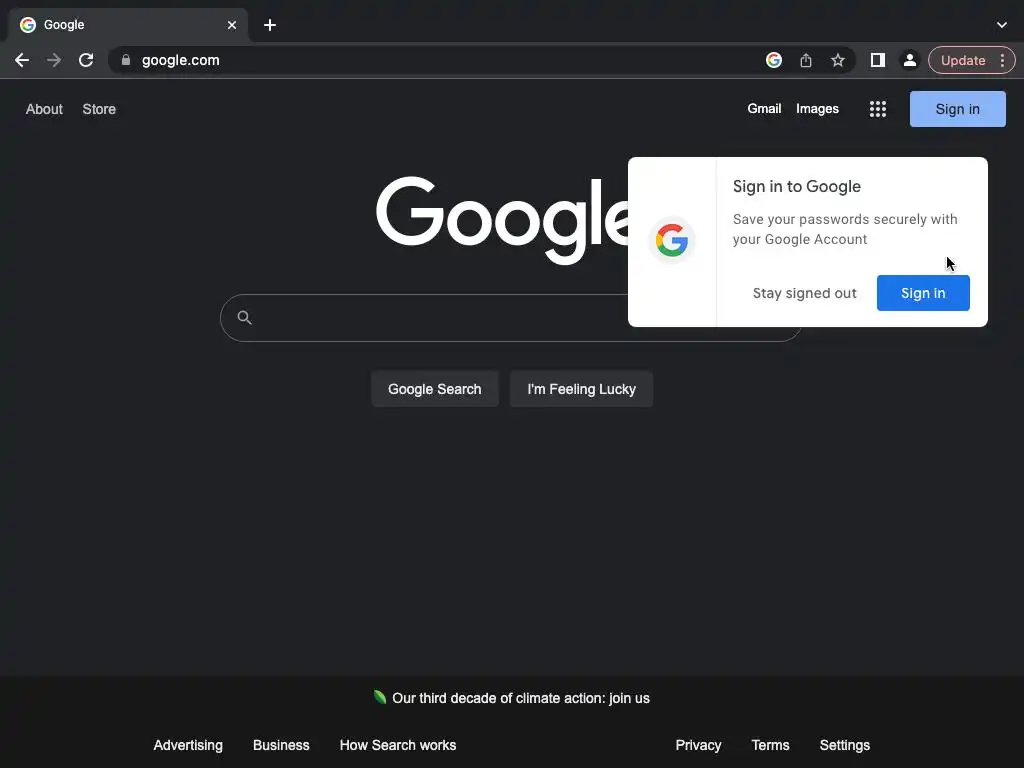The image size is (1024, 768).
Task: Share this page using the share icon
Action: pyautogui.click(x=806, y=60)
